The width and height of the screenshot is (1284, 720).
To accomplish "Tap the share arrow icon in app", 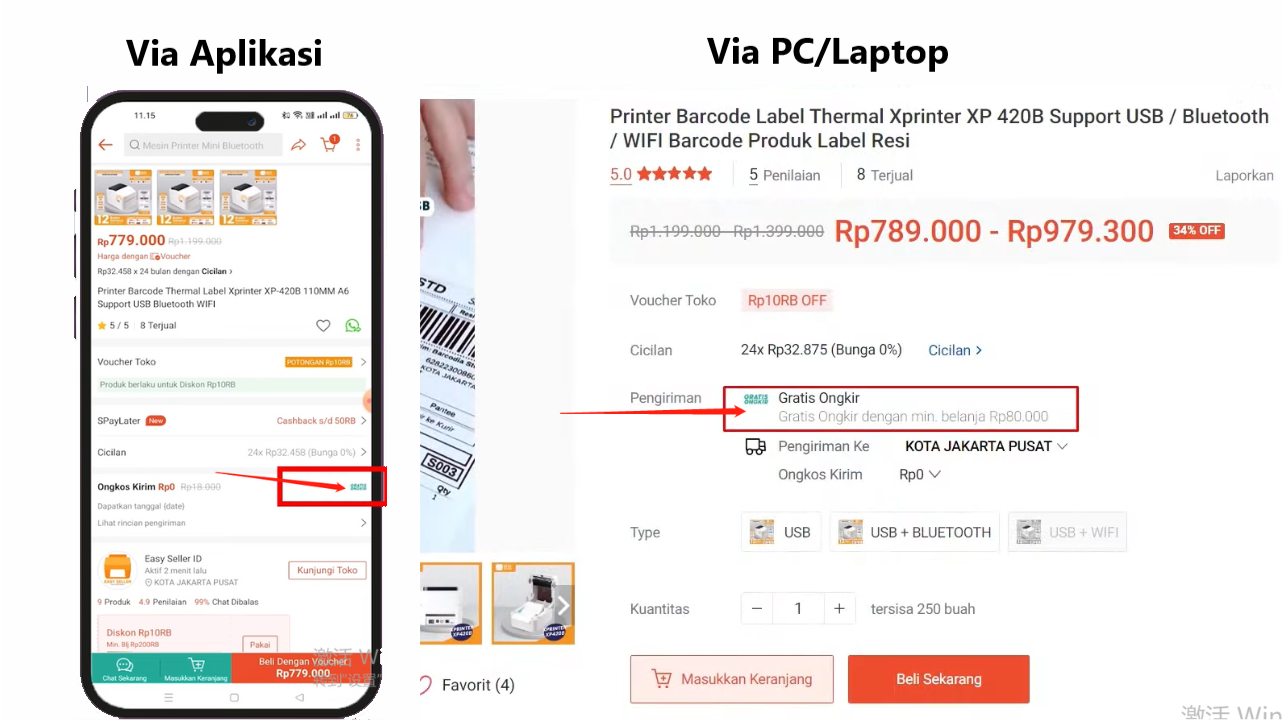I will point(298,145).
